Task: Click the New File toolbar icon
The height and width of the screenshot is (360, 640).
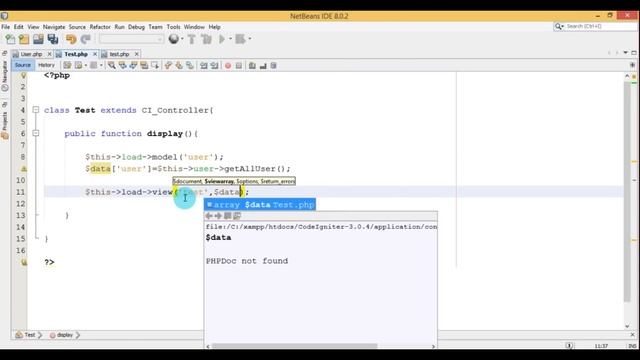Action: pos(10,39)
